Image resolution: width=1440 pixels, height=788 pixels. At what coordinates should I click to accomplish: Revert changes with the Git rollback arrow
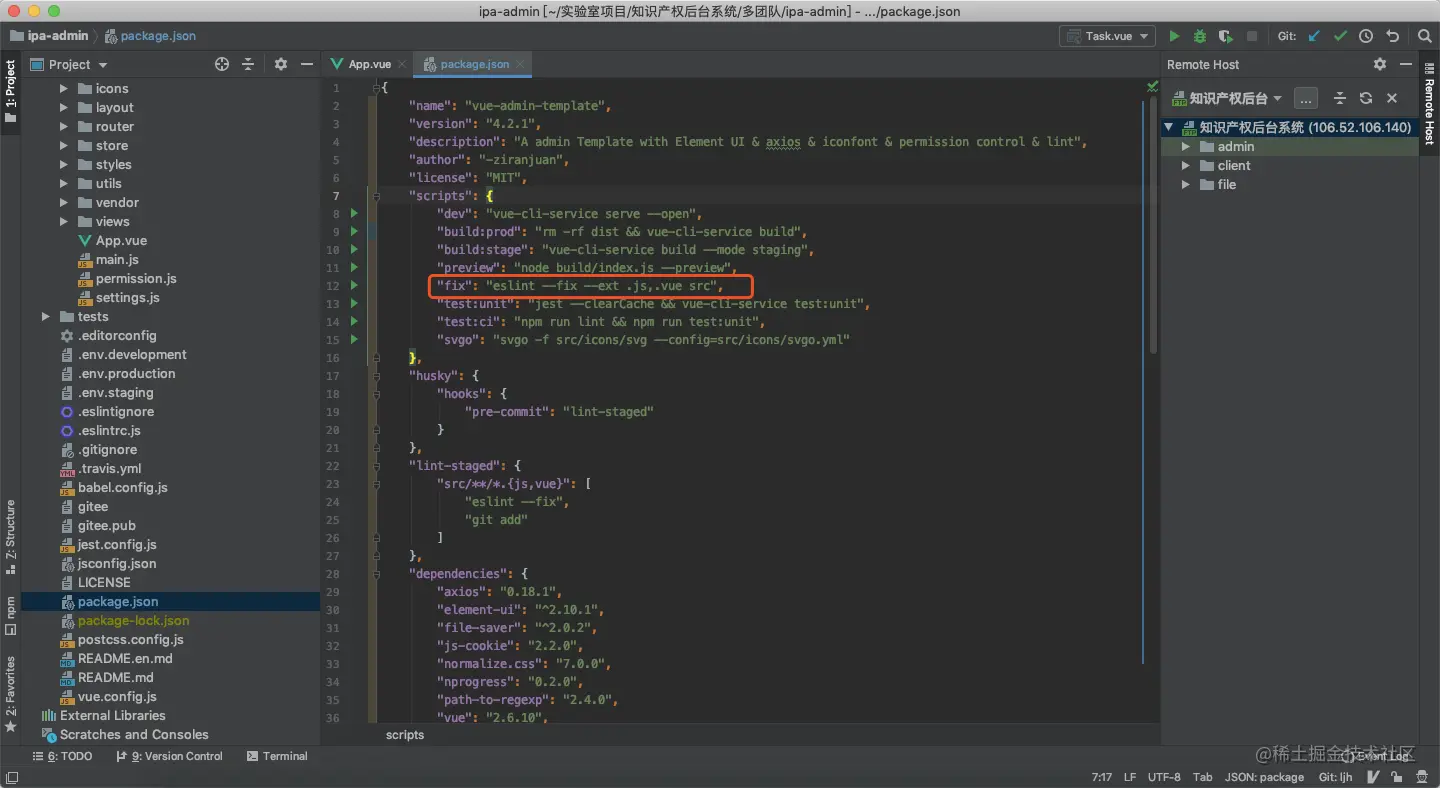[1392, 36]
